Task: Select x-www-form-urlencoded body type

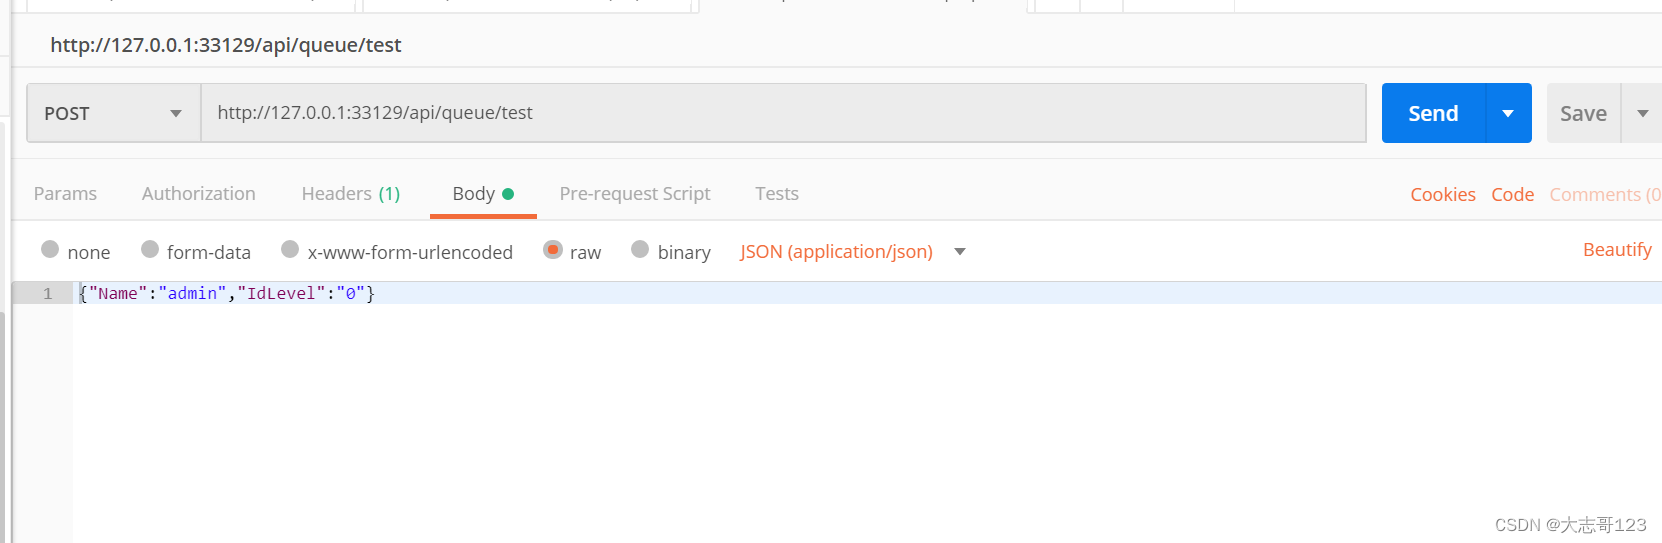Action: (x=290, y=250)
